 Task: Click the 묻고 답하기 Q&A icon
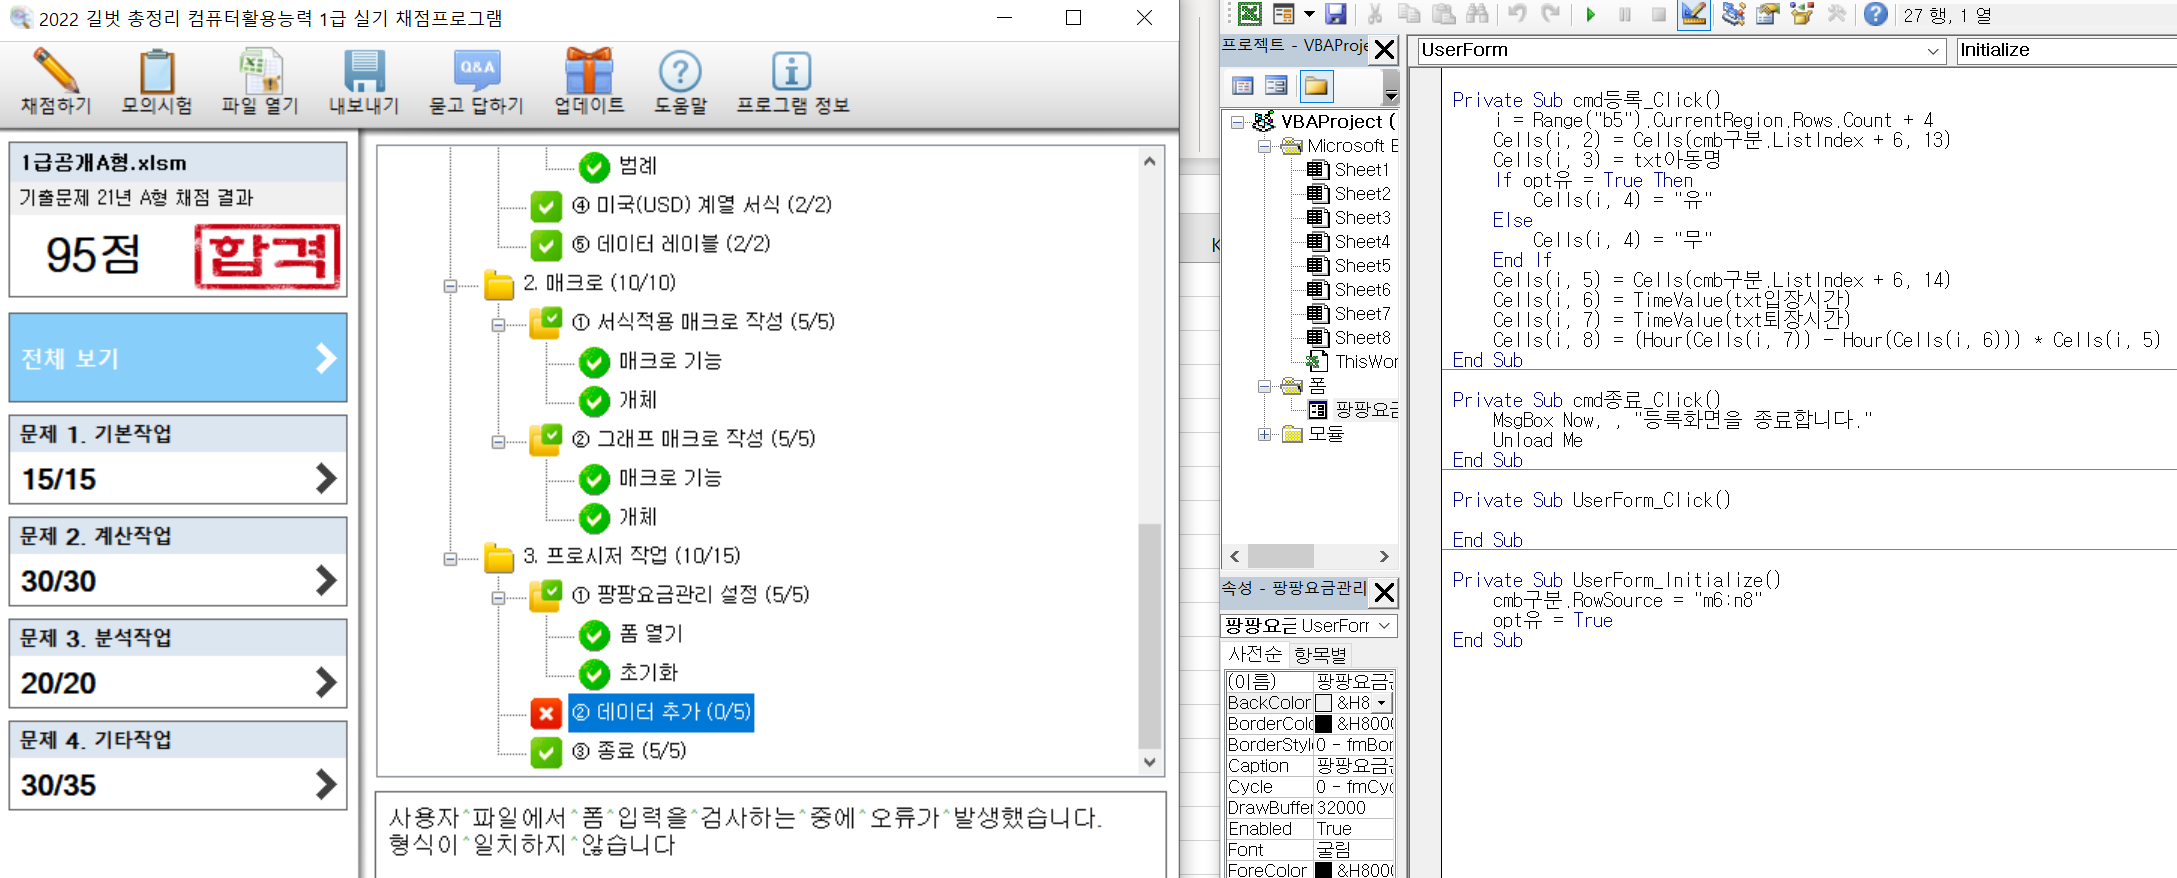tap(476, 72)
